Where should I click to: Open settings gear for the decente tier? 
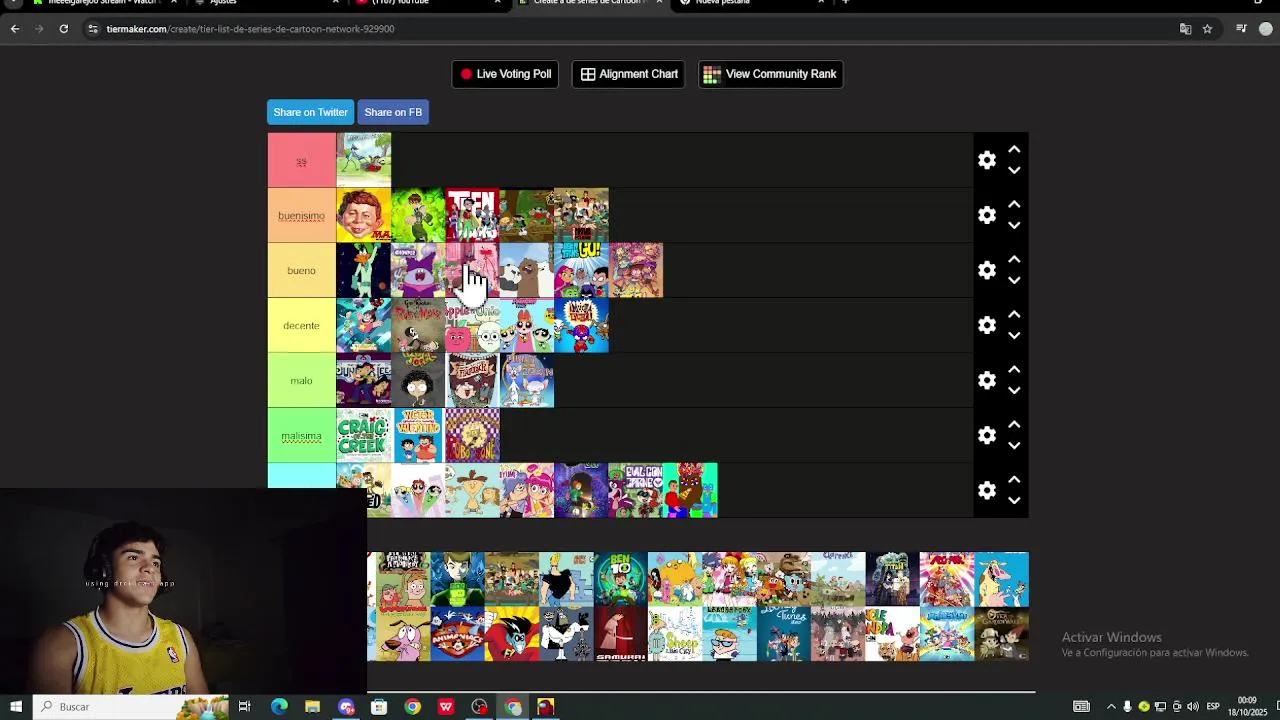[987, 325]
